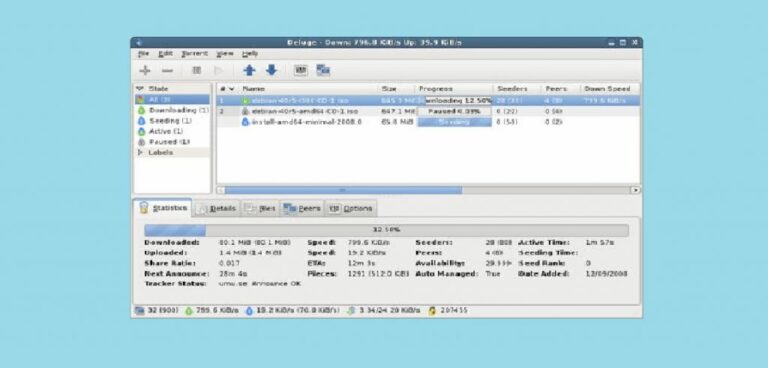Open the View menu

225,53
